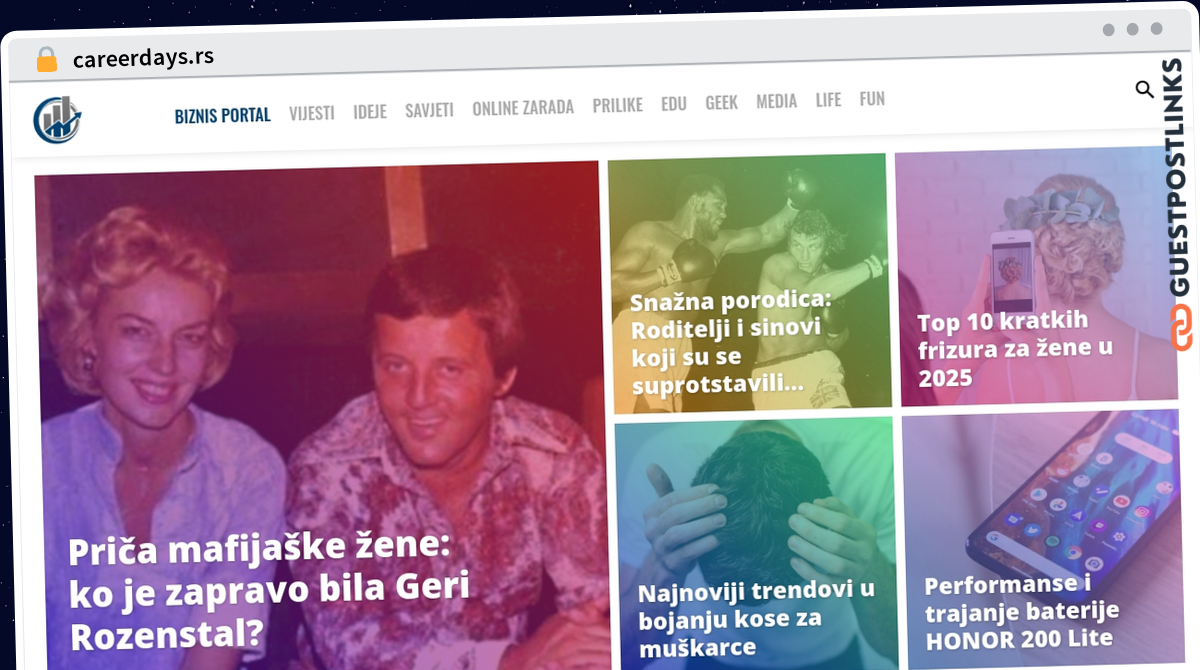
Task: Go to the GEEK section
Action: pyautogui.click(x=721, y=103)
